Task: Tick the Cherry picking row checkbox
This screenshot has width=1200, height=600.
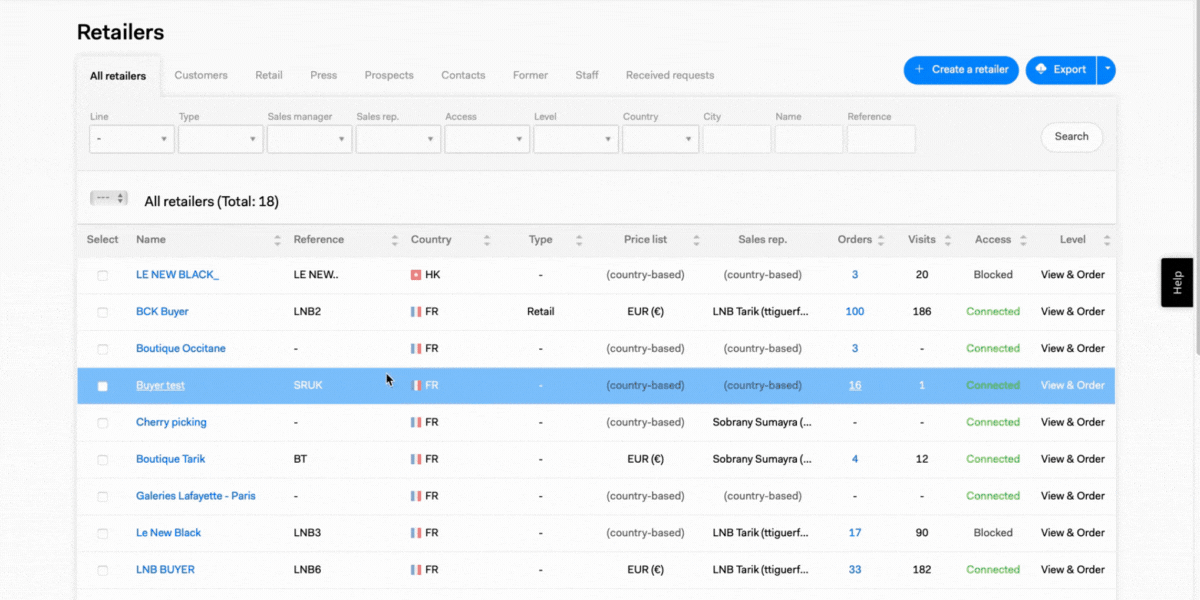Action: 102,423
